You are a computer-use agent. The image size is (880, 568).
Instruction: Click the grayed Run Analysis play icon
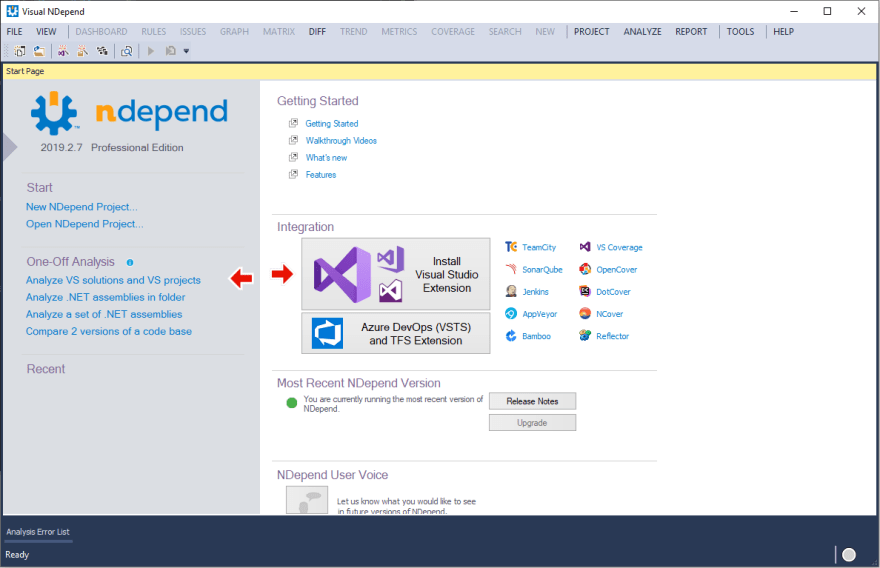pyautogui.click(x=150, y=51)
